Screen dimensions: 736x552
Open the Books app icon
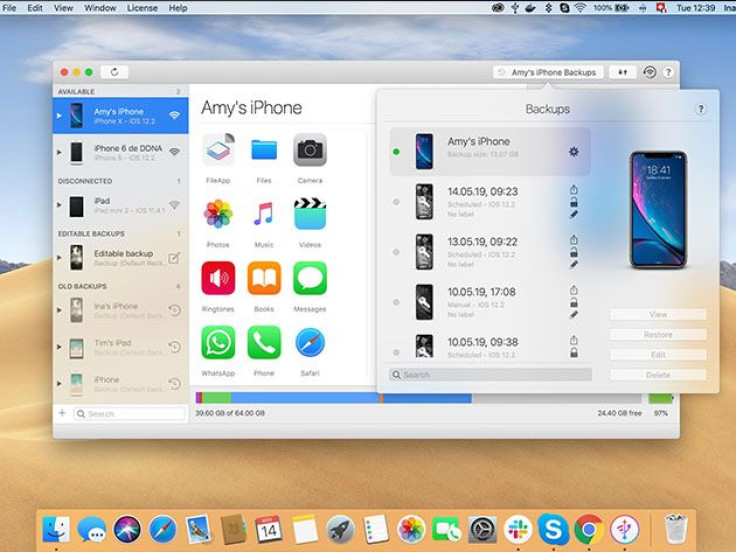click(x=264, y=278)
